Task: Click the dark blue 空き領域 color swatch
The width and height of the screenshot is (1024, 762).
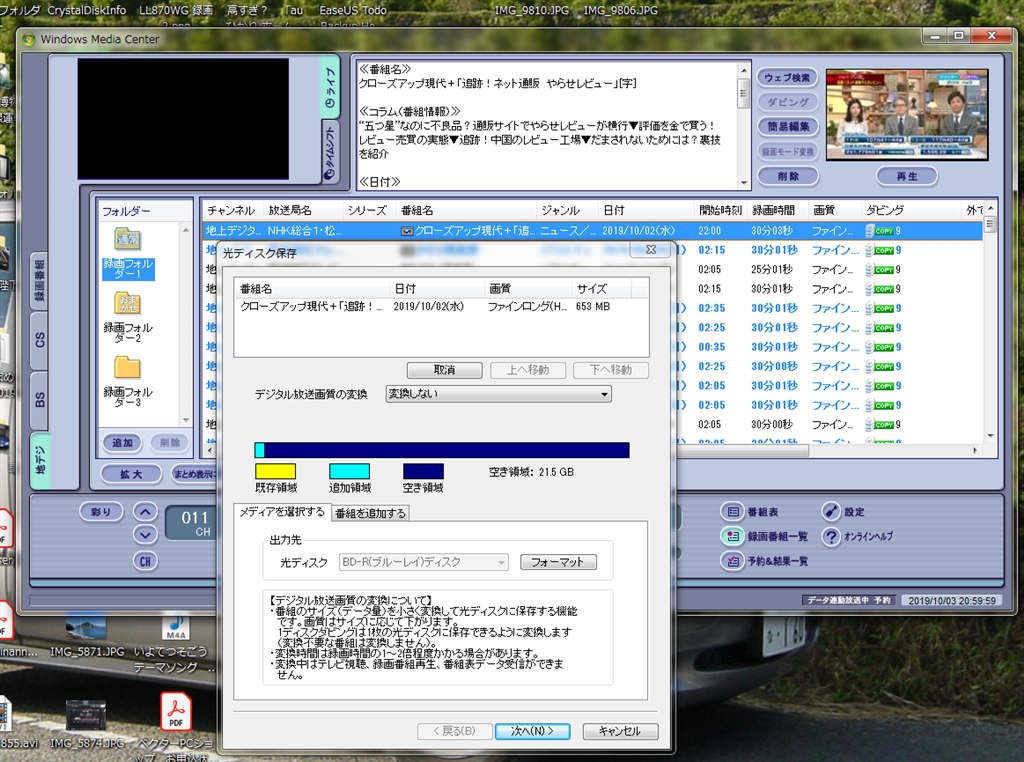Action: click(423, 471)
